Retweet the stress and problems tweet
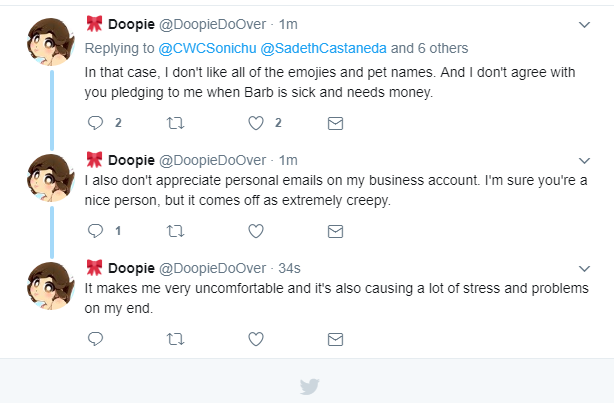The height and width of the screenshot is (403, 614). point(175,339)
